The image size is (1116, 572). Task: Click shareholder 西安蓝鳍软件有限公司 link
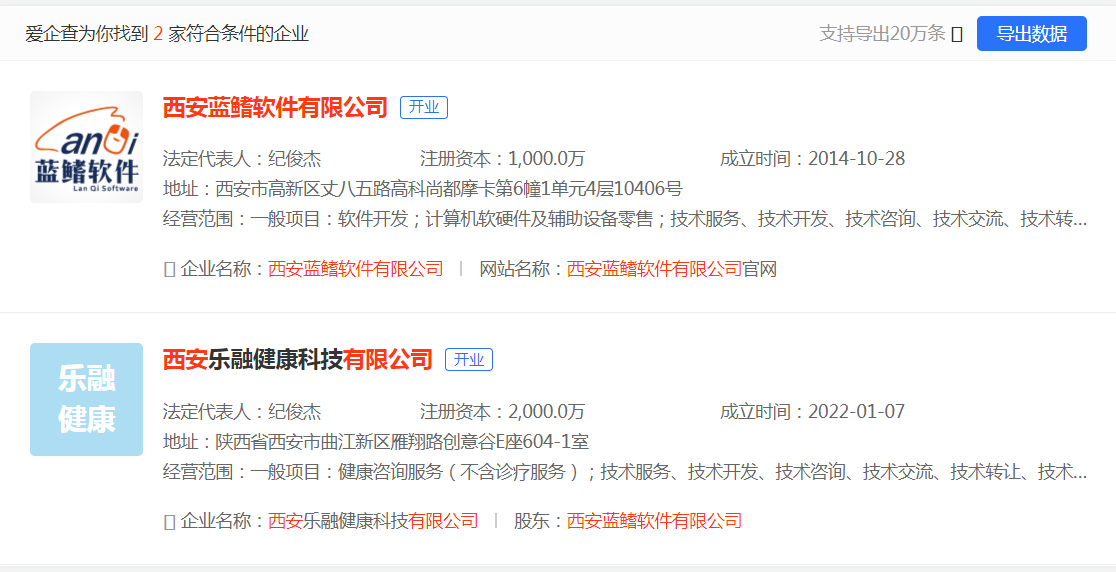(x=654, y=521)
